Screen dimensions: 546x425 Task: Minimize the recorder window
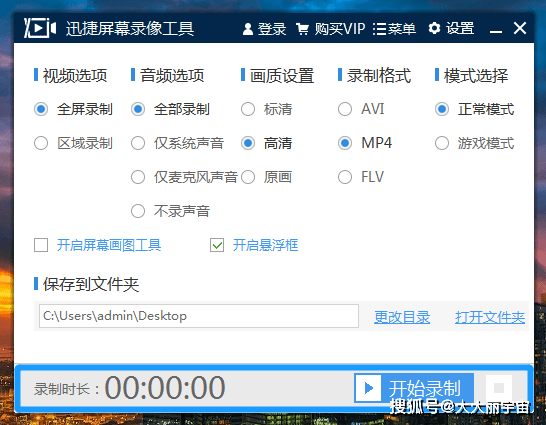(x=496, y=30)
